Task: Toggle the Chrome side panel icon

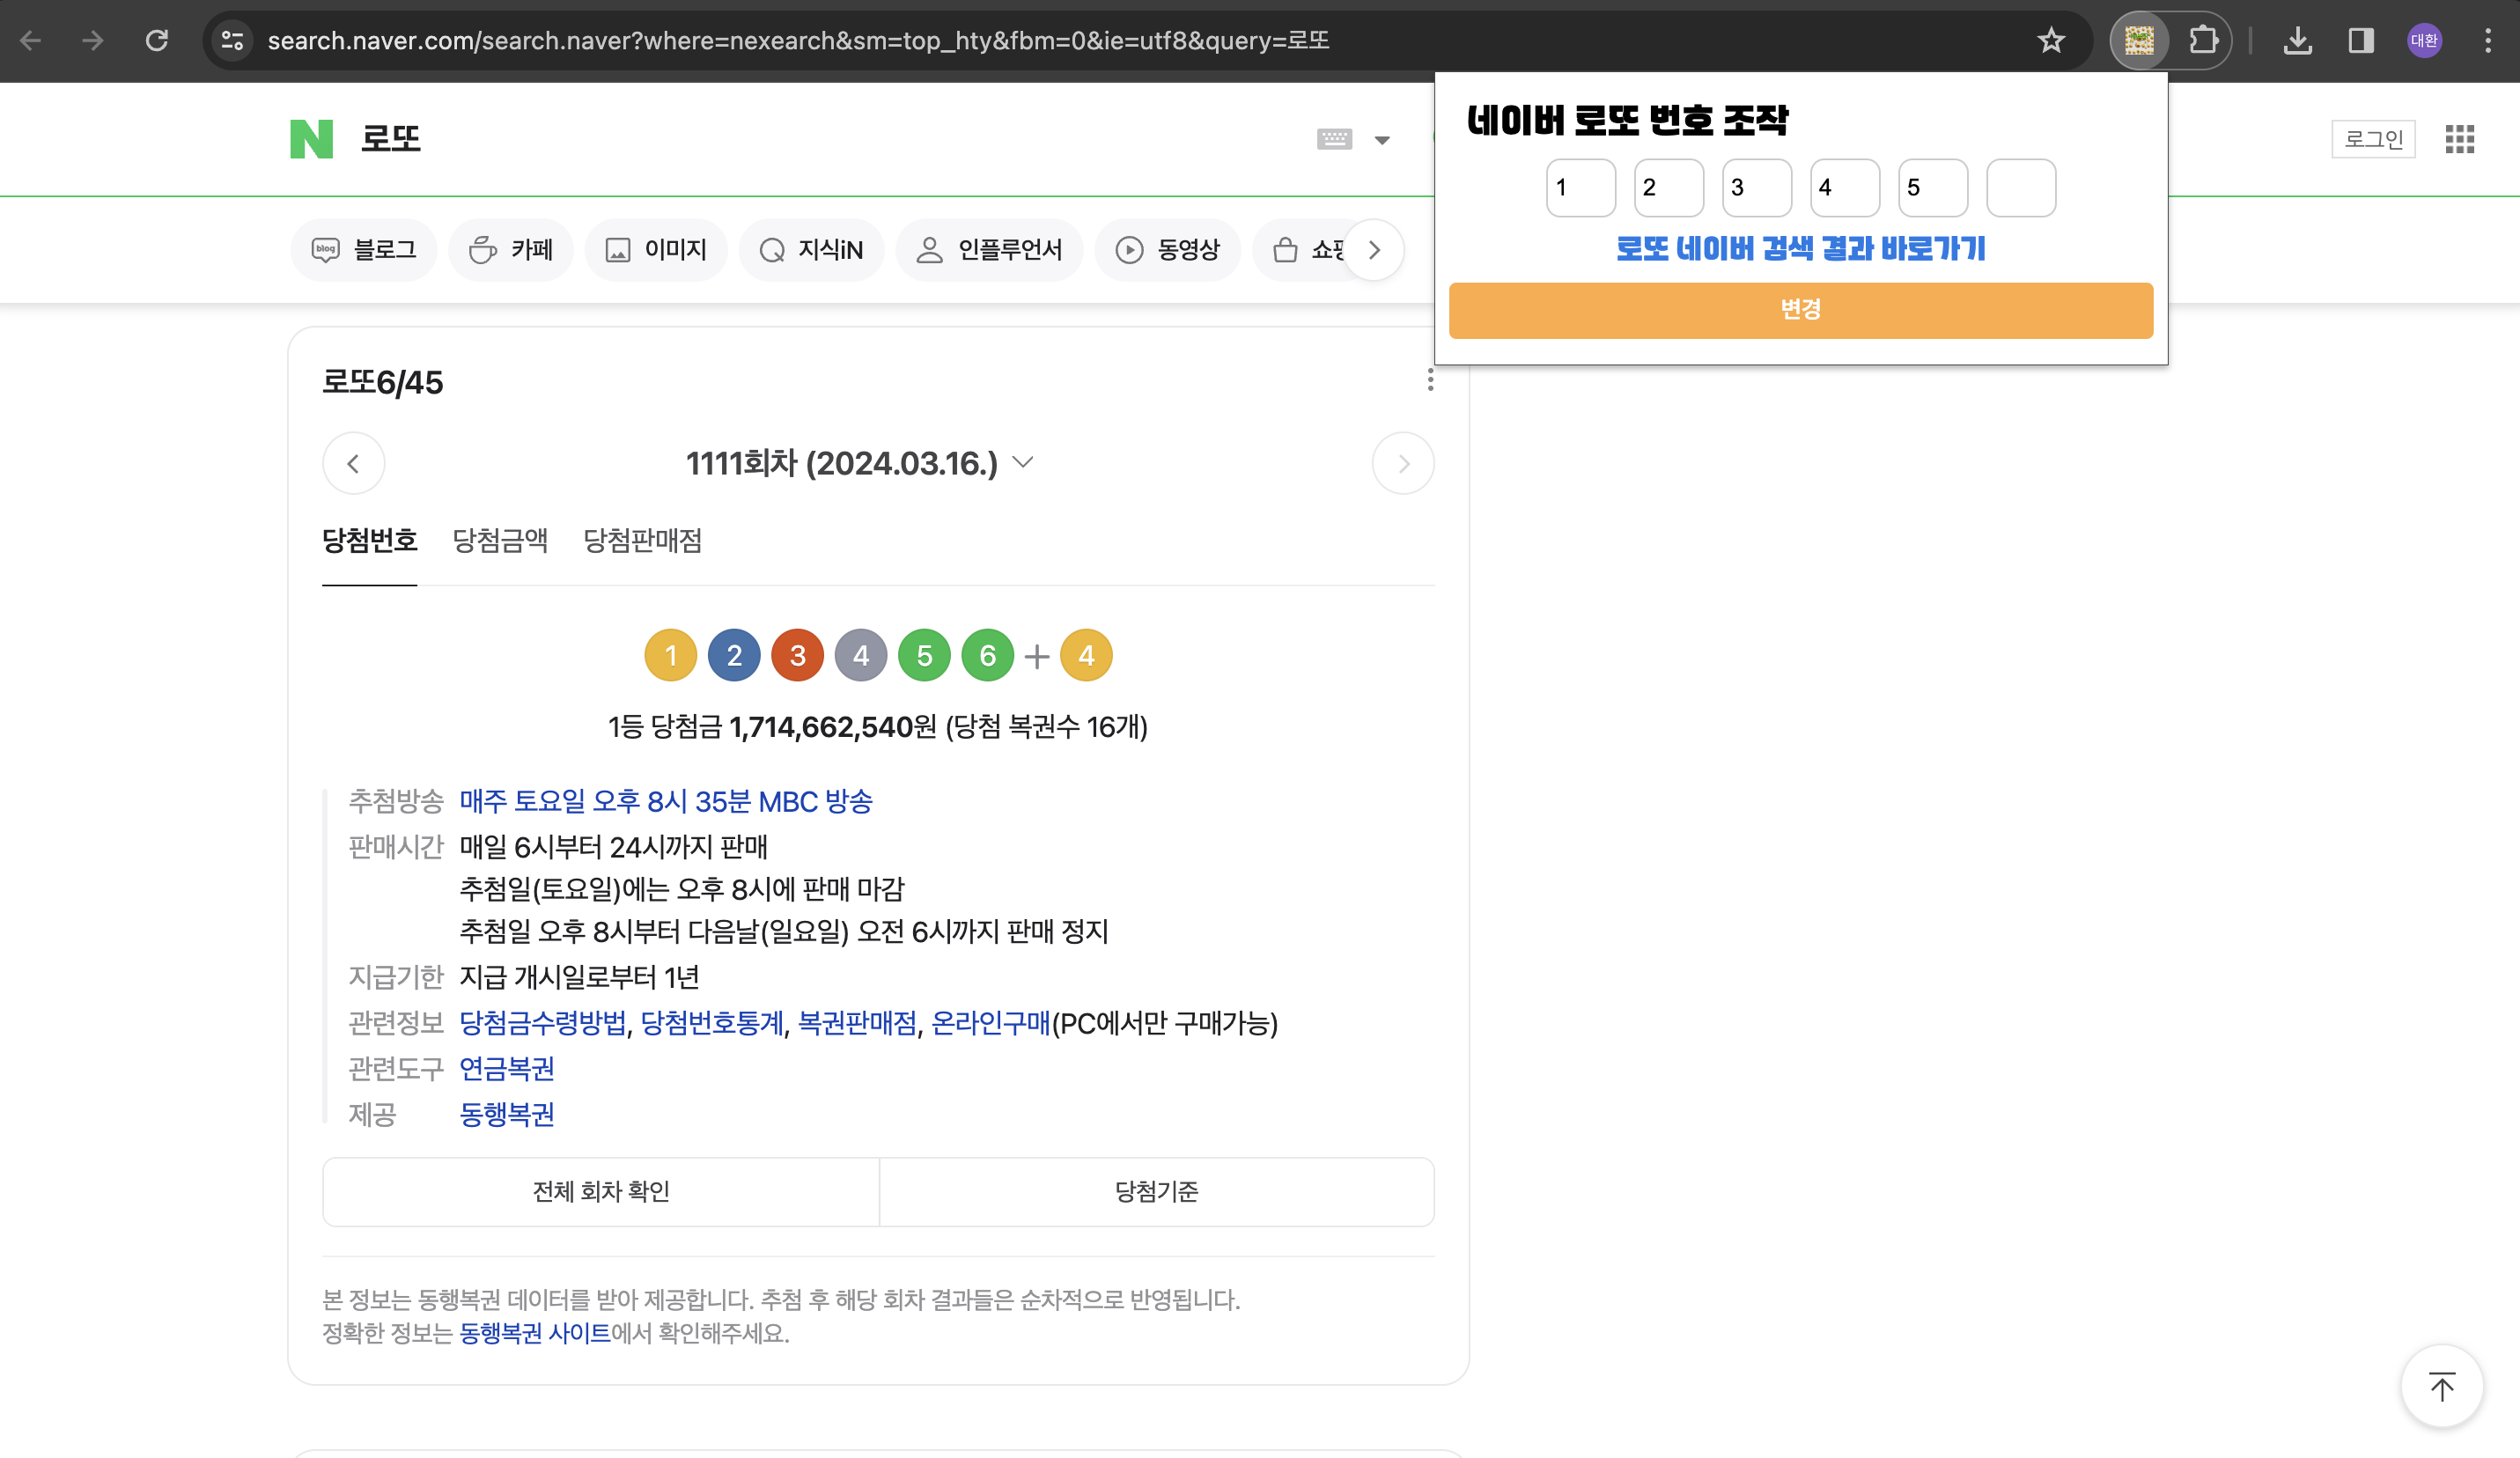Action: [x=2361, y=41]
